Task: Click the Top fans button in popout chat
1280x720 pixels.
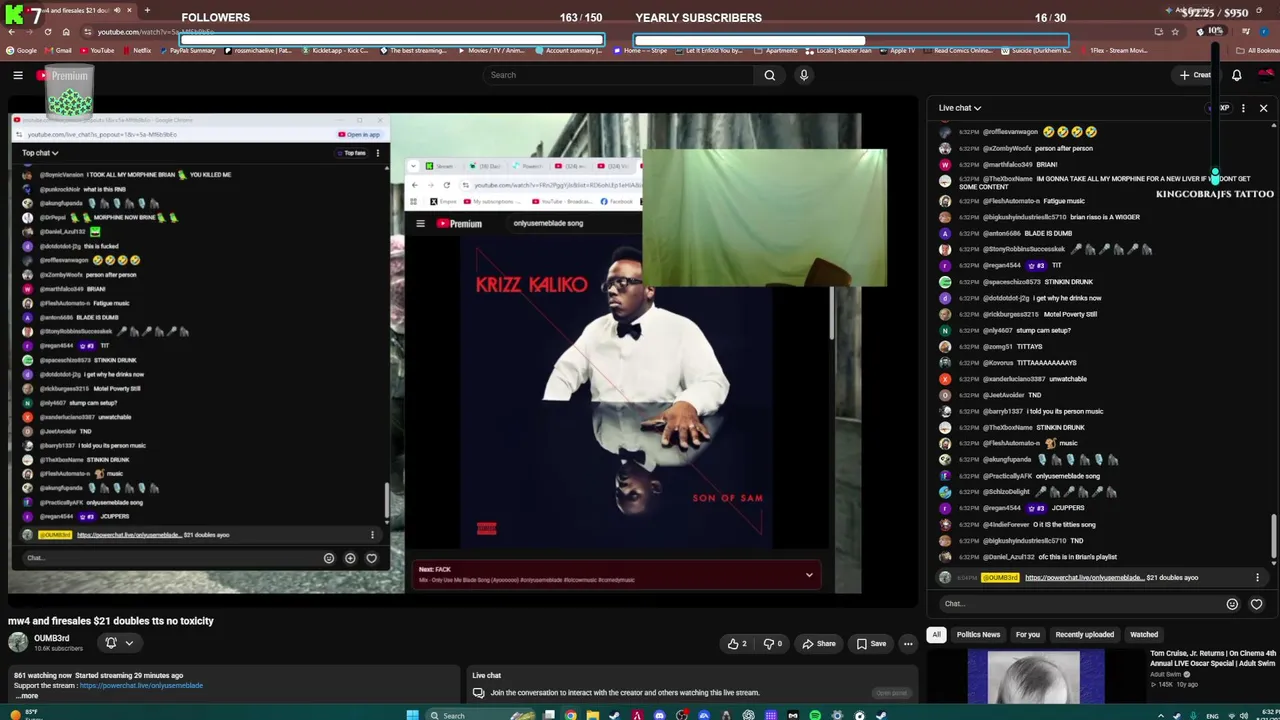Action: tap(354, 153)
